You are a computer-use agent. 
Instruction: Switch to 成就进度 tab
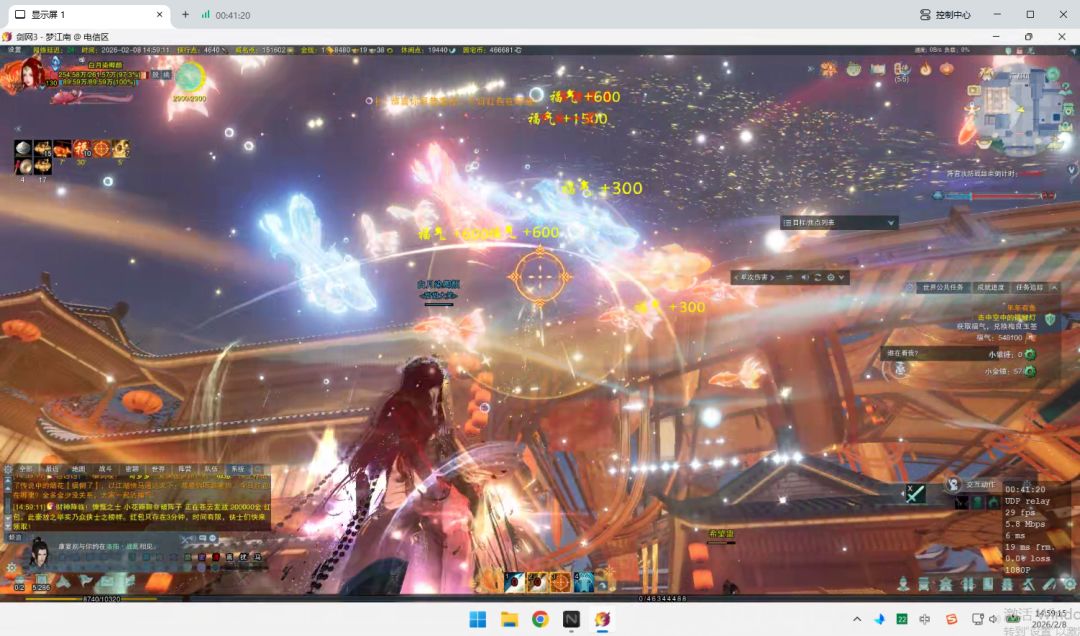click(990, 287)
